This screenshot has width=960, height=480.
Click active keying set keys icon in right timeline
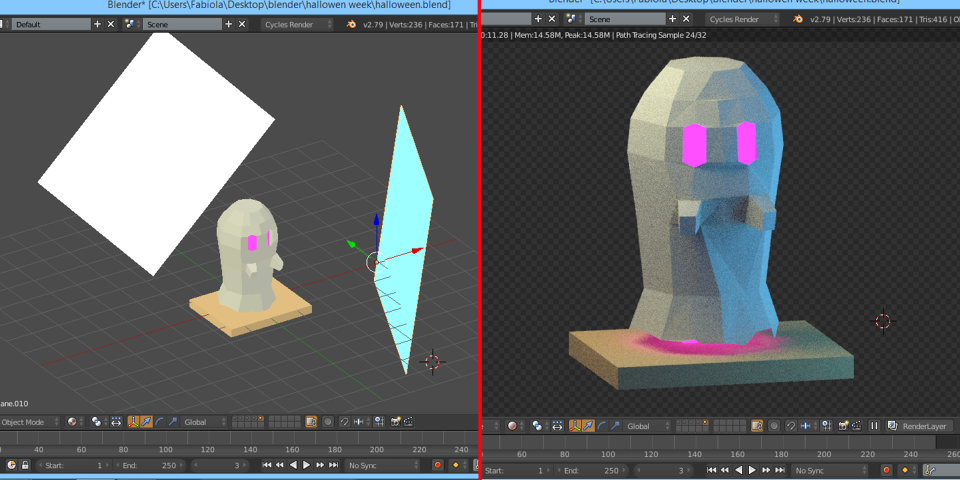coord(929,470)
